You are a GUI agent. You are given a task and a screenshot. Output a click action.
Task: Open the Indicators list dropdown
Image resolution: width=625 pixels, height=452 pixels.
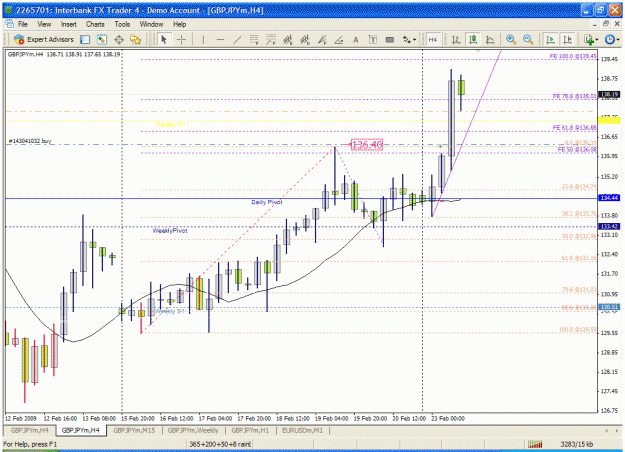(x=591, y=39)
